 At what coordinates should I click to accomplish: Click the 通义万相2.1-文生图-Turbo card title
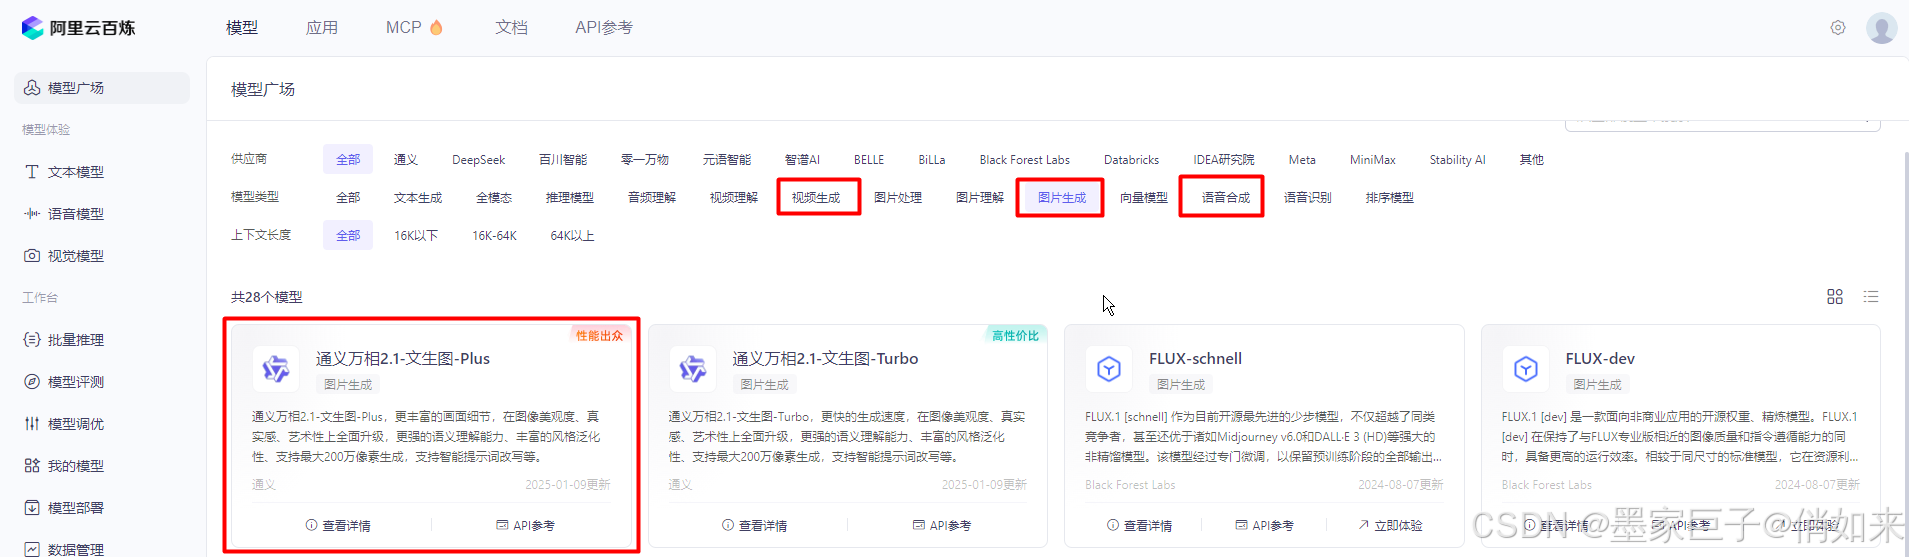click(825, 359)
